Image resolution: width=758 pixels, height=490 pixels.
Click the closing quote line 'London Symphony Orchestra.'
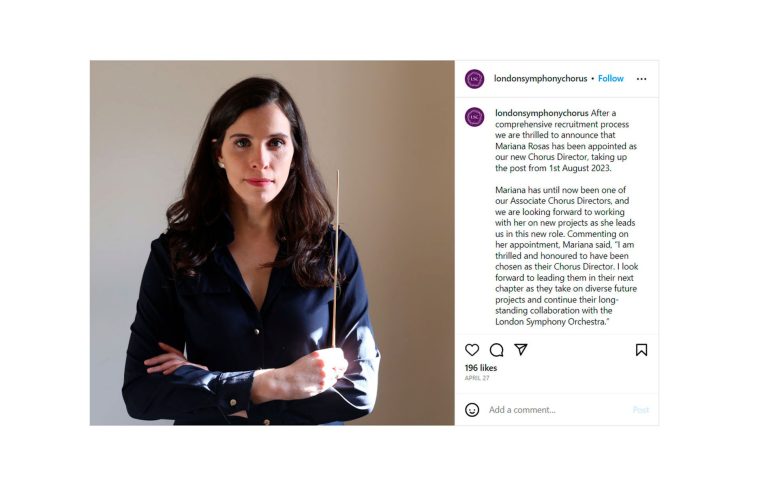pyautogui.click(x=552, y=322)
